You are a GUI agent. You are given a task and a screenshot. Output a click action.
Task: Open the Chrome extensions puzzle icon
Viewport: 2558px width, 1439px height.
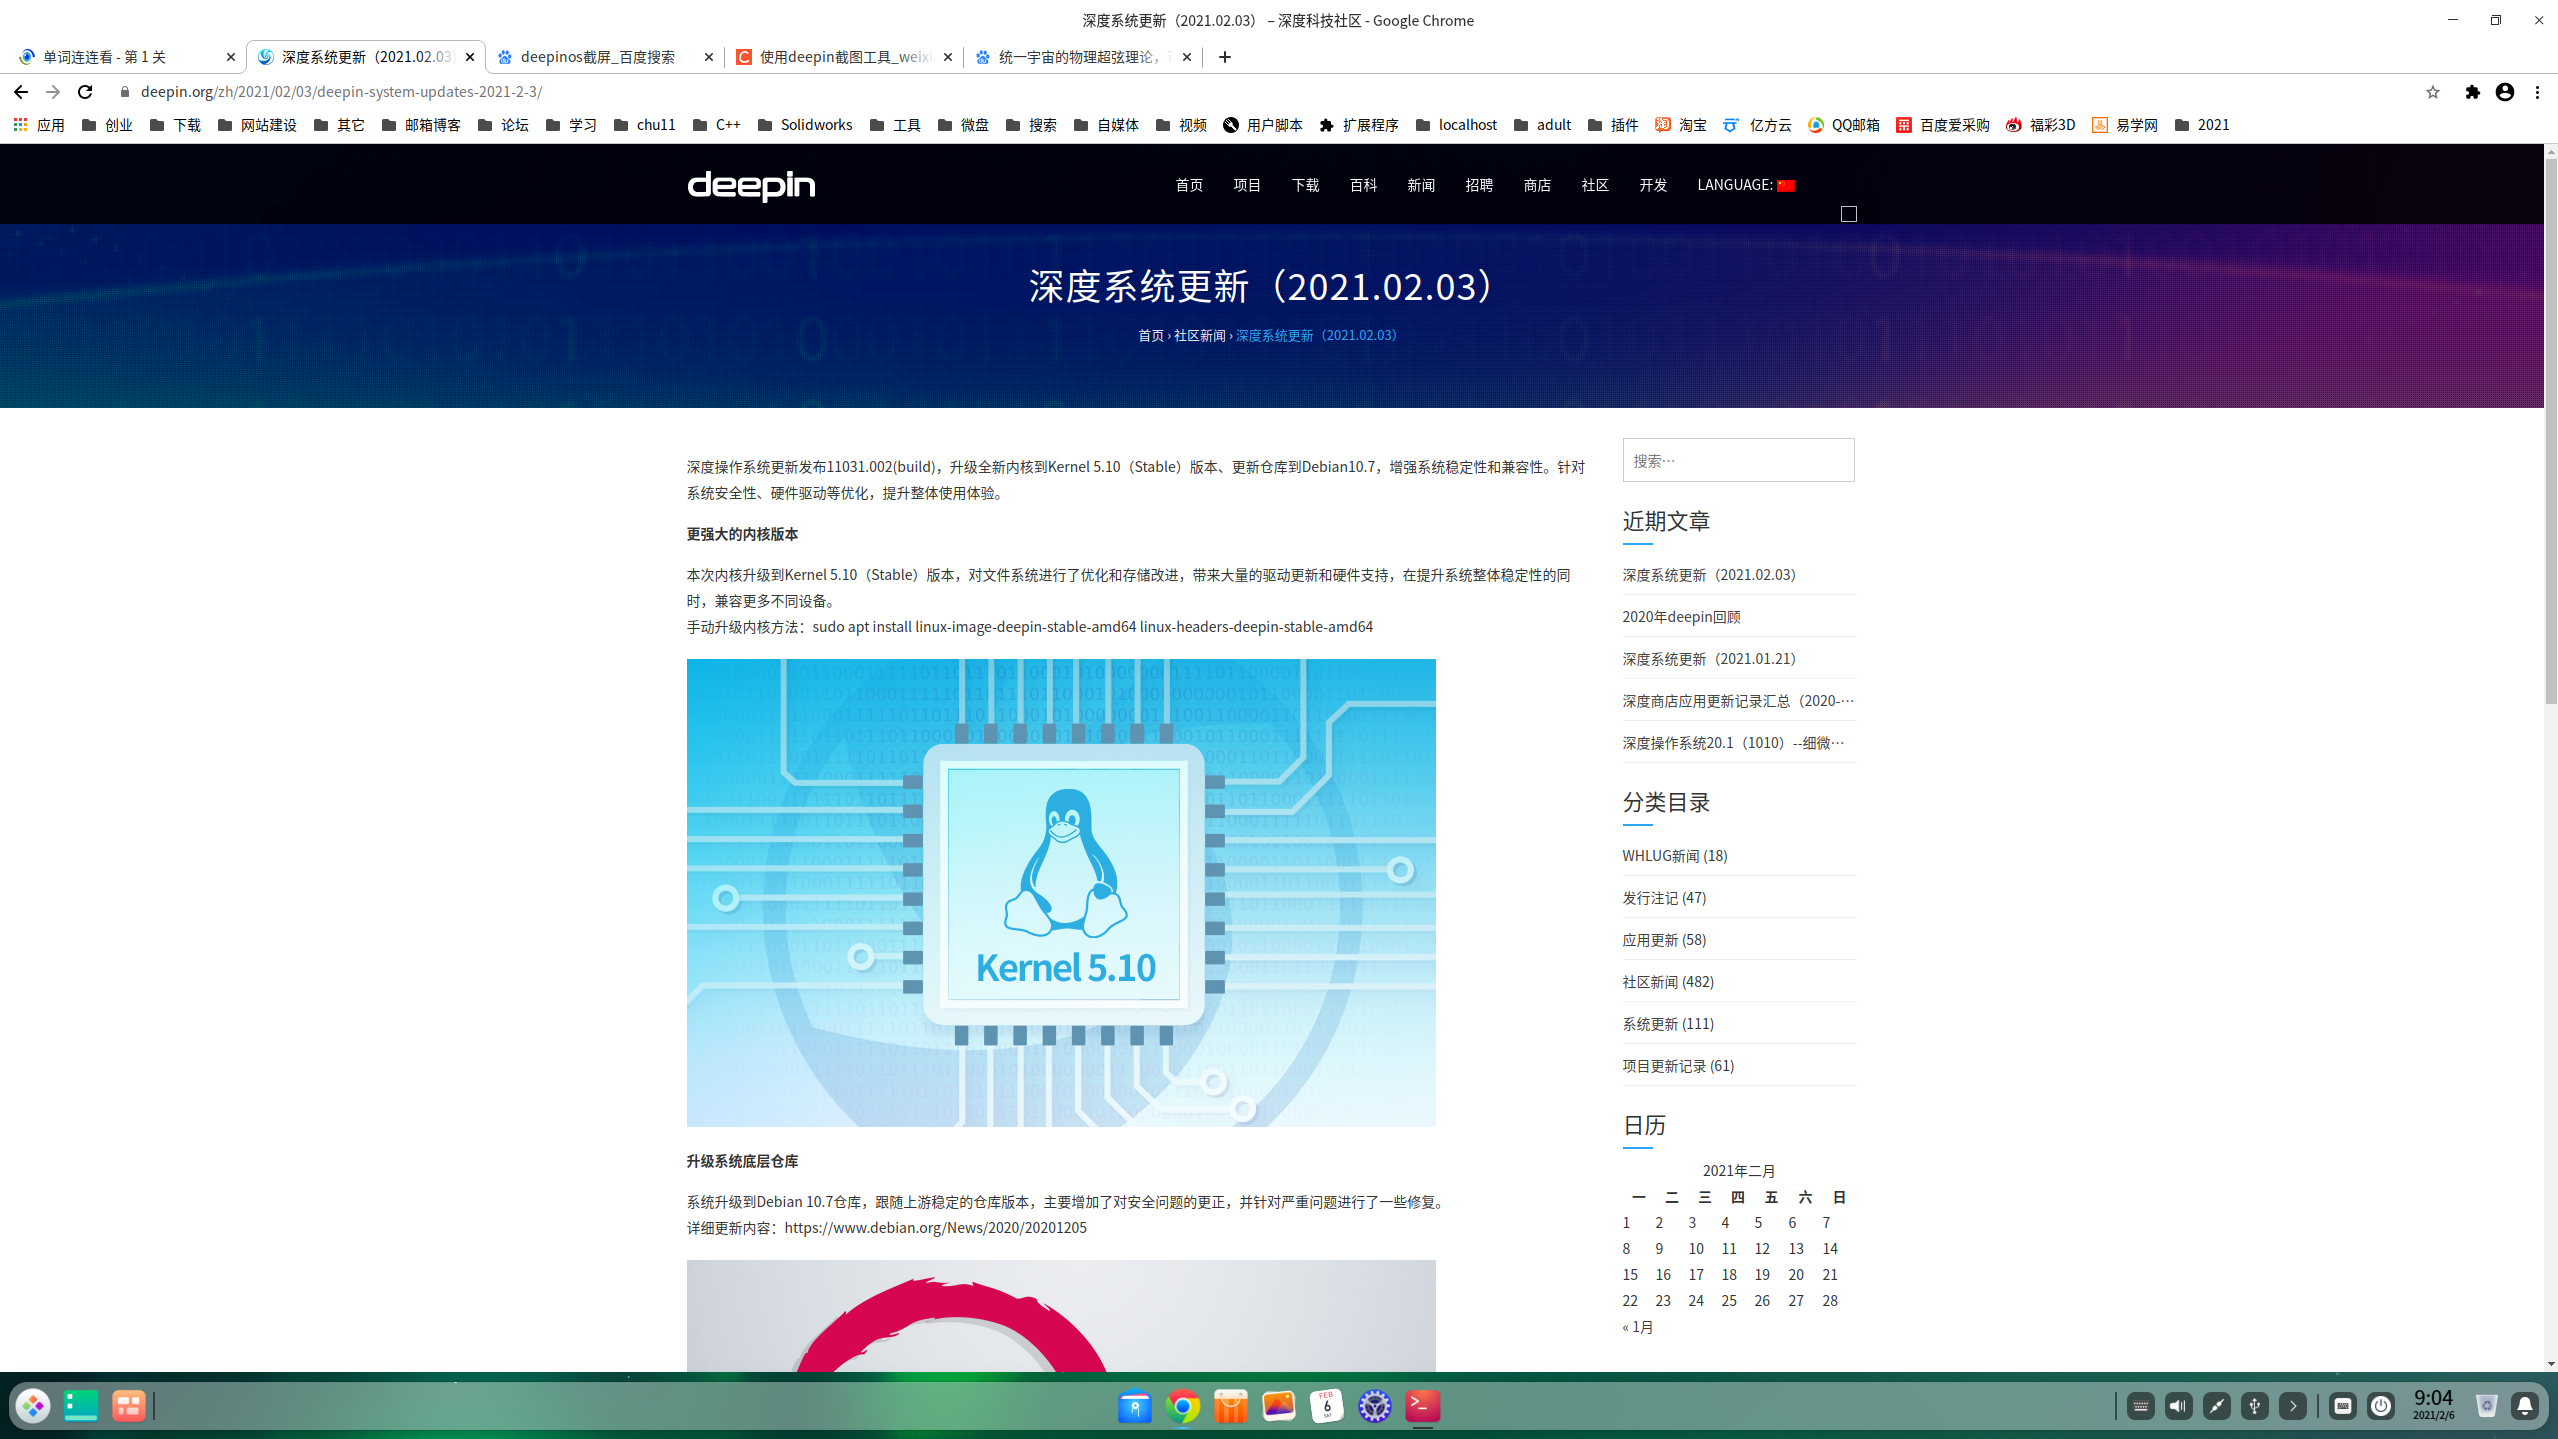pos(2472,92)
